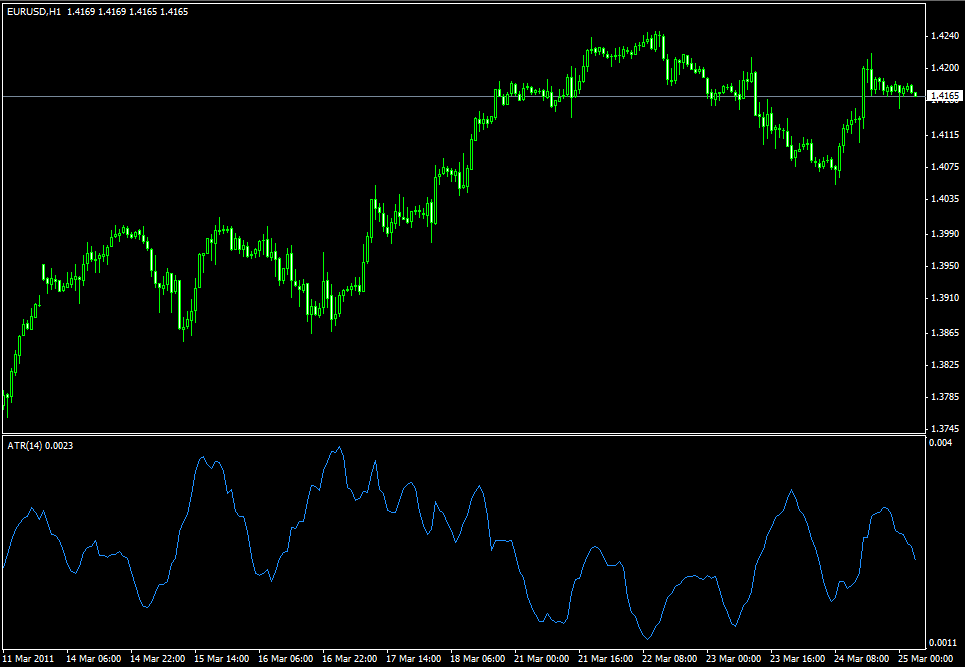965x667 pixels.
Task: Click the 1.3865 price axis value
Action: pos(945,333)
